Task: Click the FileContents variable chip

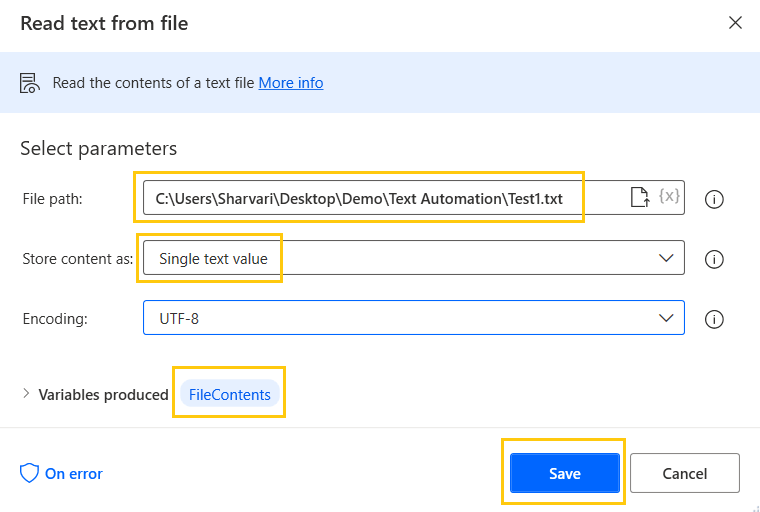Action: click(x=230, y=394)
